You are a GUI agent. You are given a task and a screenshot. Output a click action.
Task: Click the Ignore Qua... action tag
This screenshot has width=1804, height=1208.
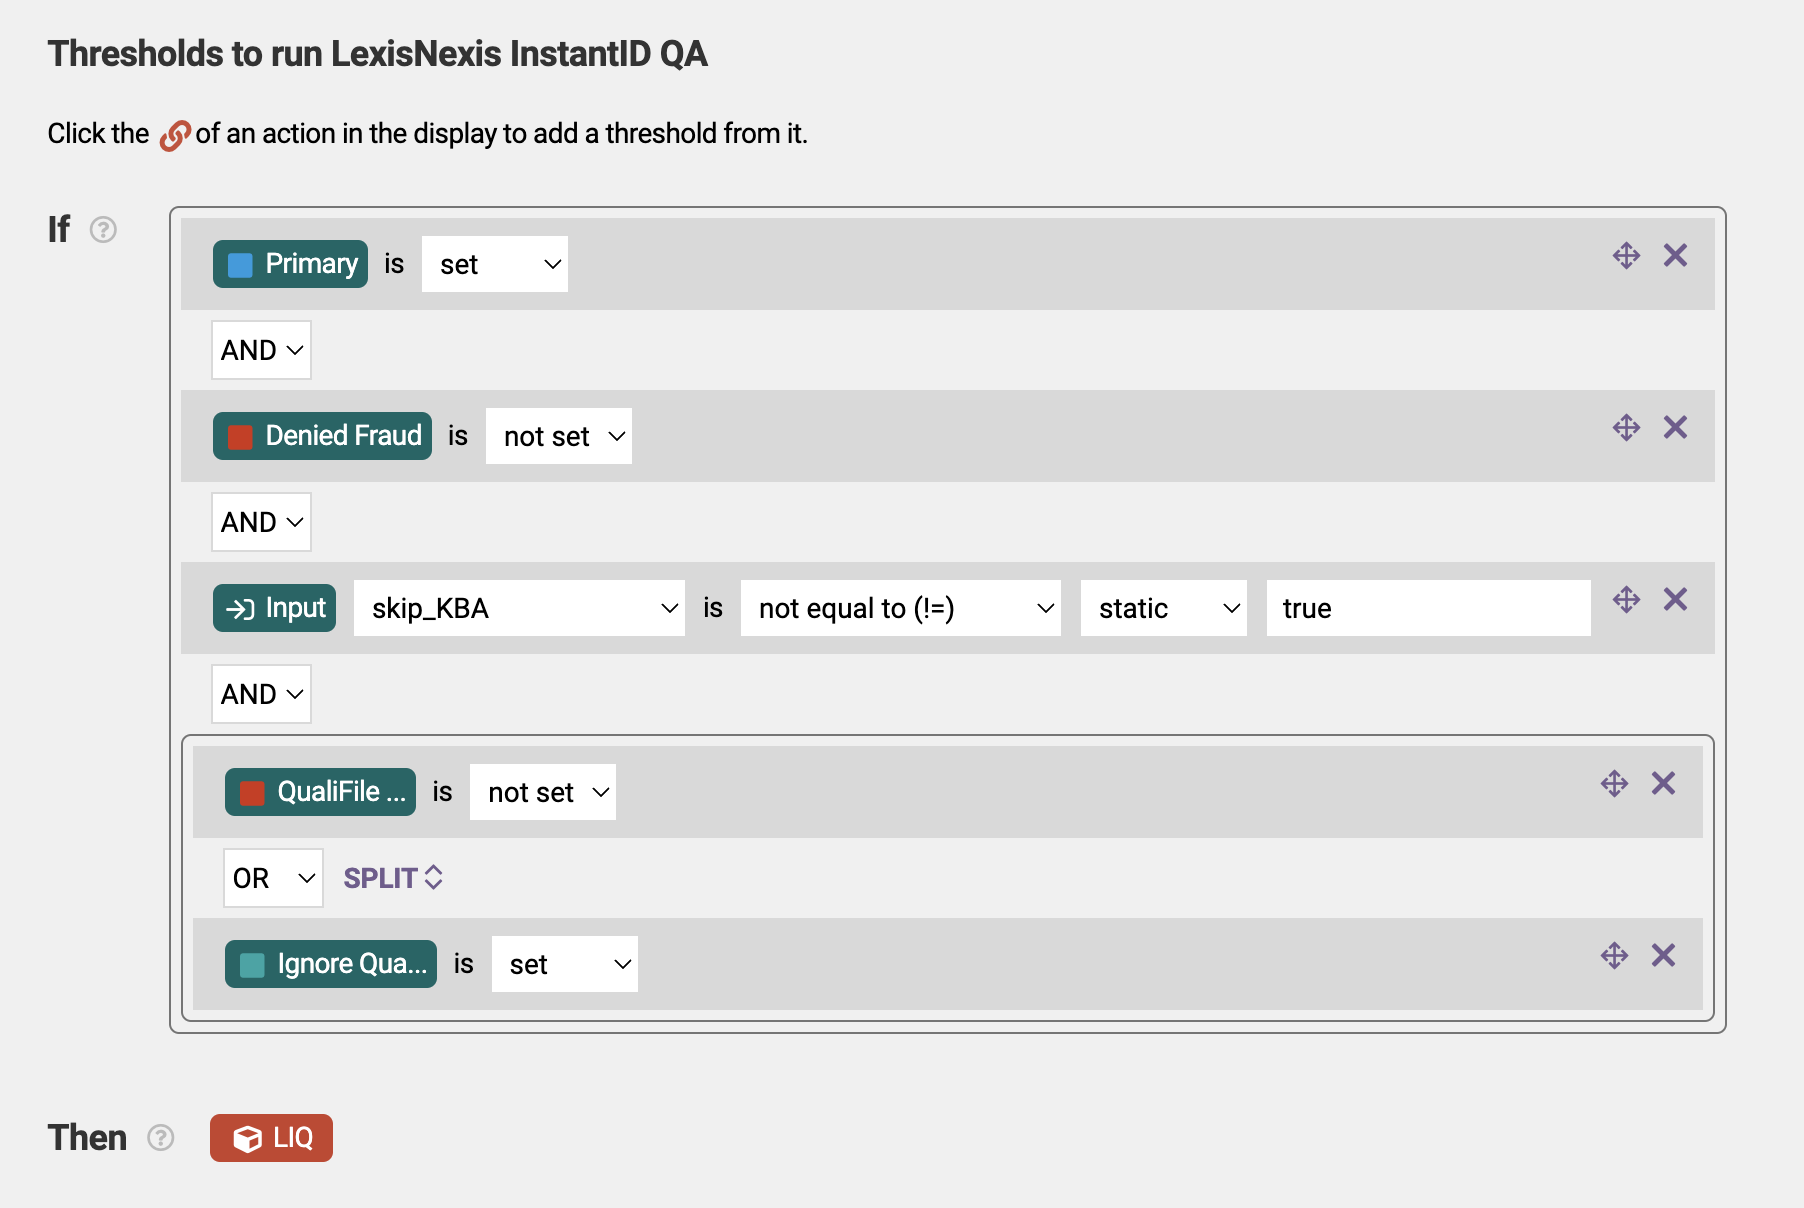click(x=331, y=964)
